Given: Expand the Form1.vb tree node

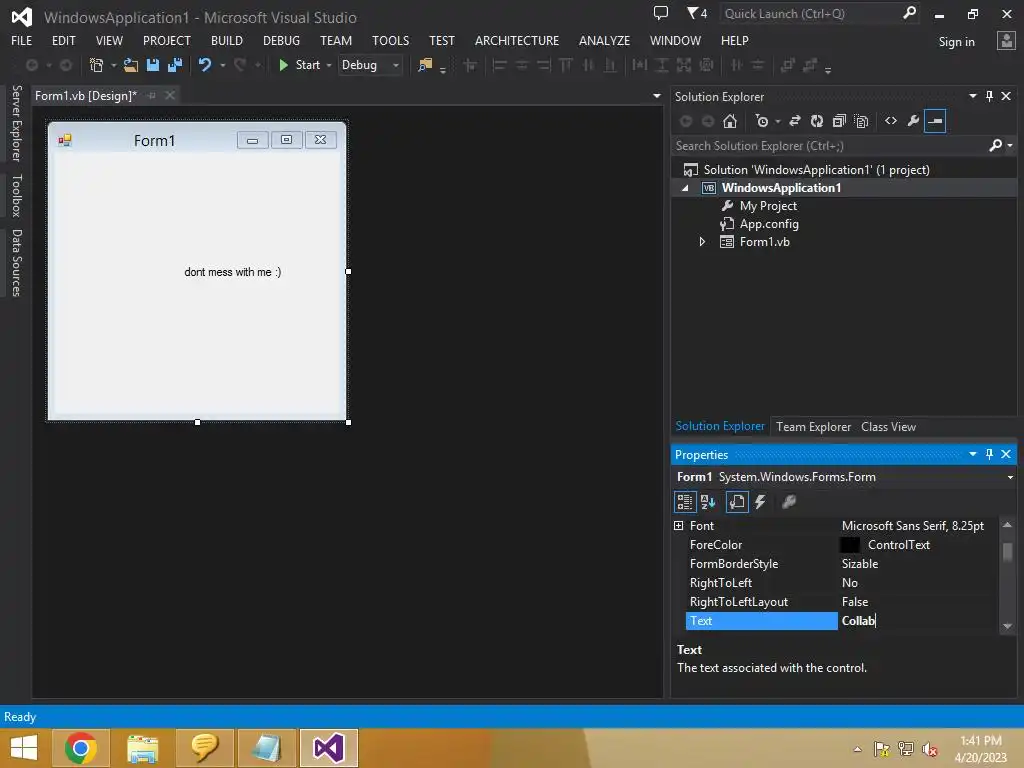Looking at the screenshot, I should tap(702, 242).
